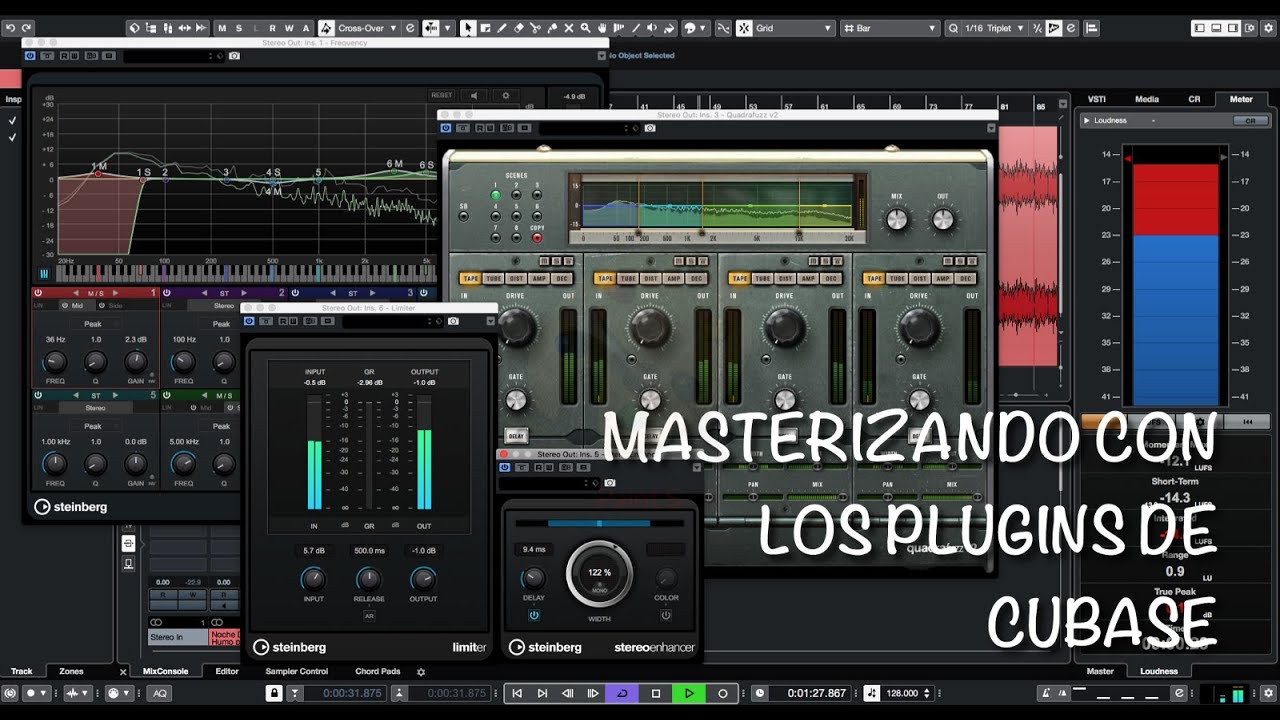
Task: Open the Bar grid type dropdown
Action: pos(891,28)
